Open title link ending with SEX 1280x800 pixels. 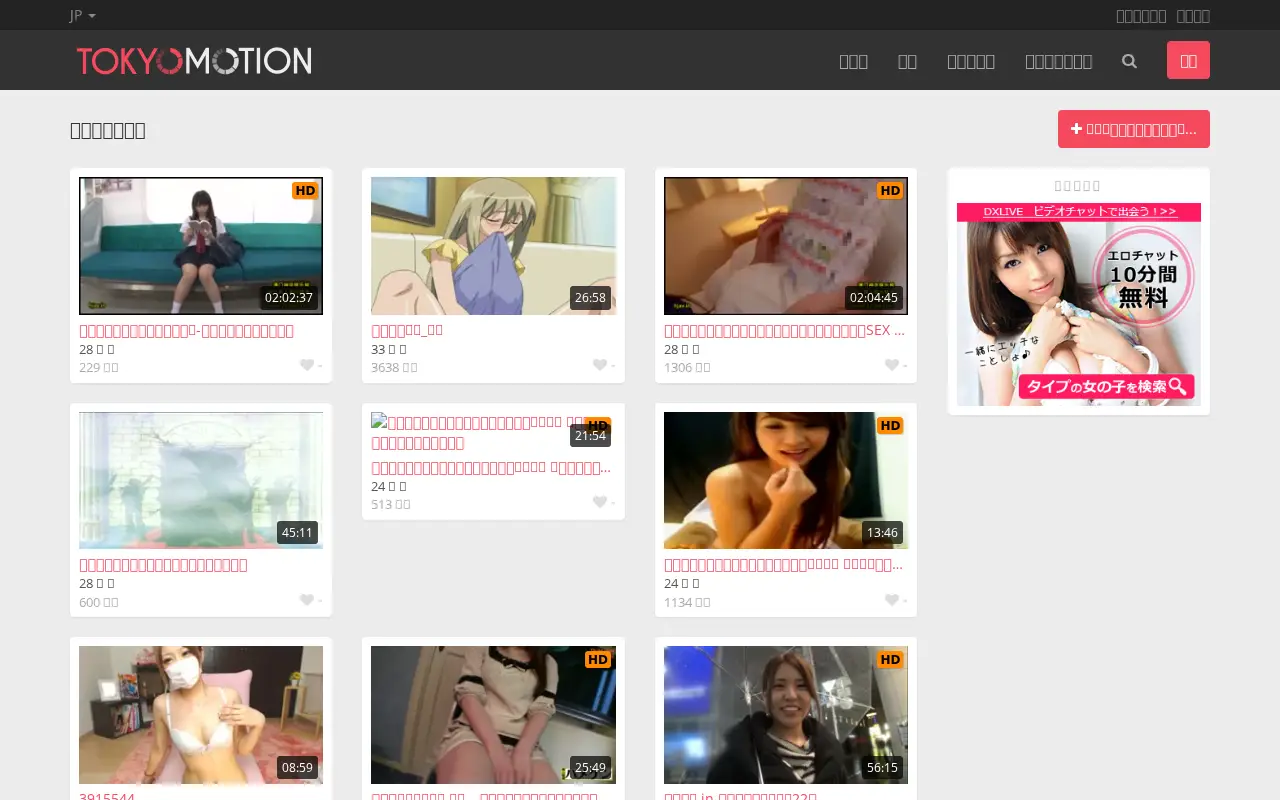point(784,330)
